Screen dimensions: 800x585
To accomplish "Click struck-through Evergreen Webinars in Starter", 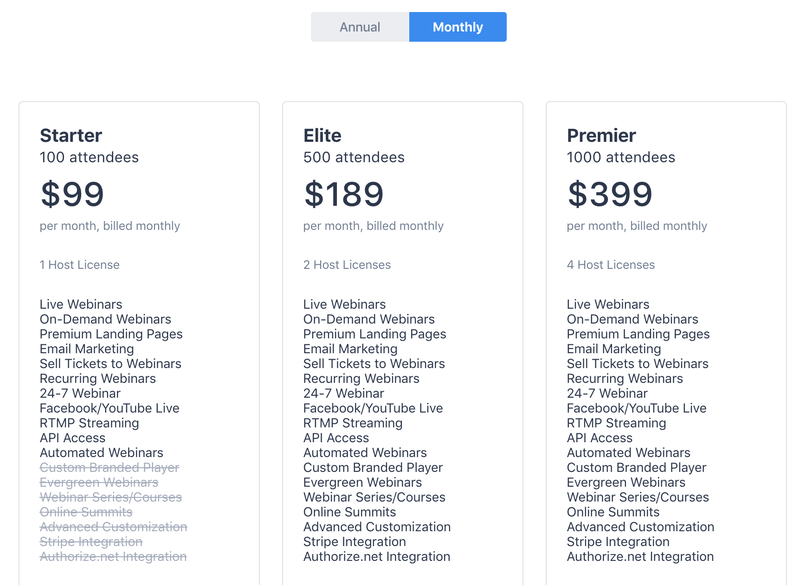I will 99,482.
